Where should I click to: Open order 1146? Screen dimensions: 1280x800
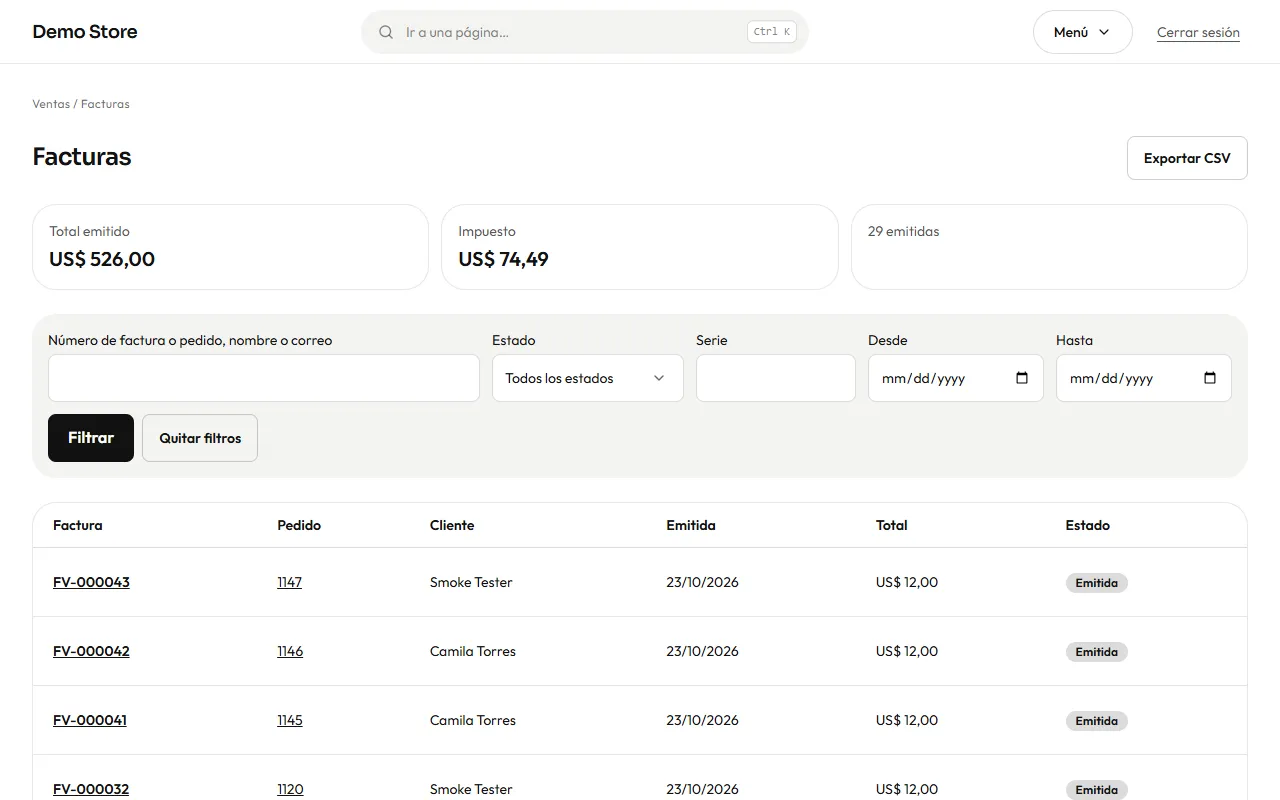290,651
